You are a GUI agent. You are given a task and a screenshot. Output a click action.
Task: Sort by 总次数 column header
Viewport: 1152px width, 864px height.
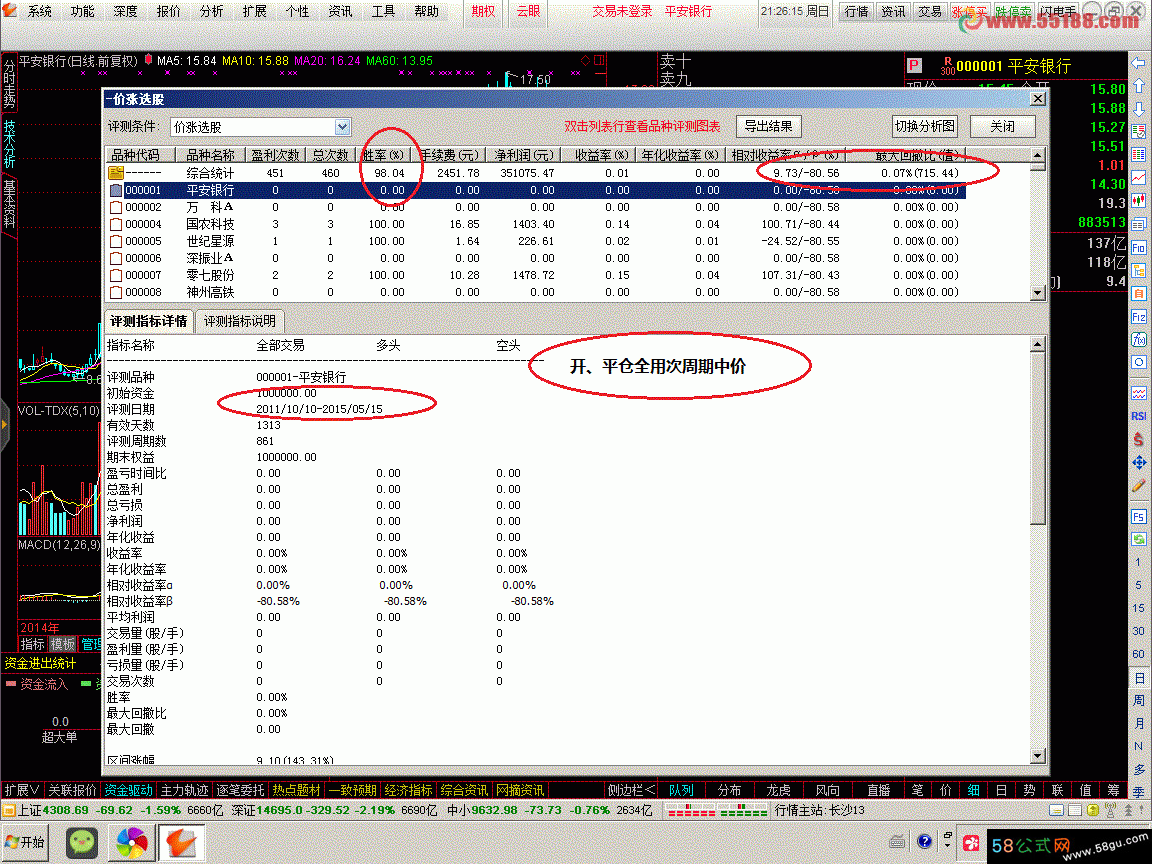pos(330,155)
